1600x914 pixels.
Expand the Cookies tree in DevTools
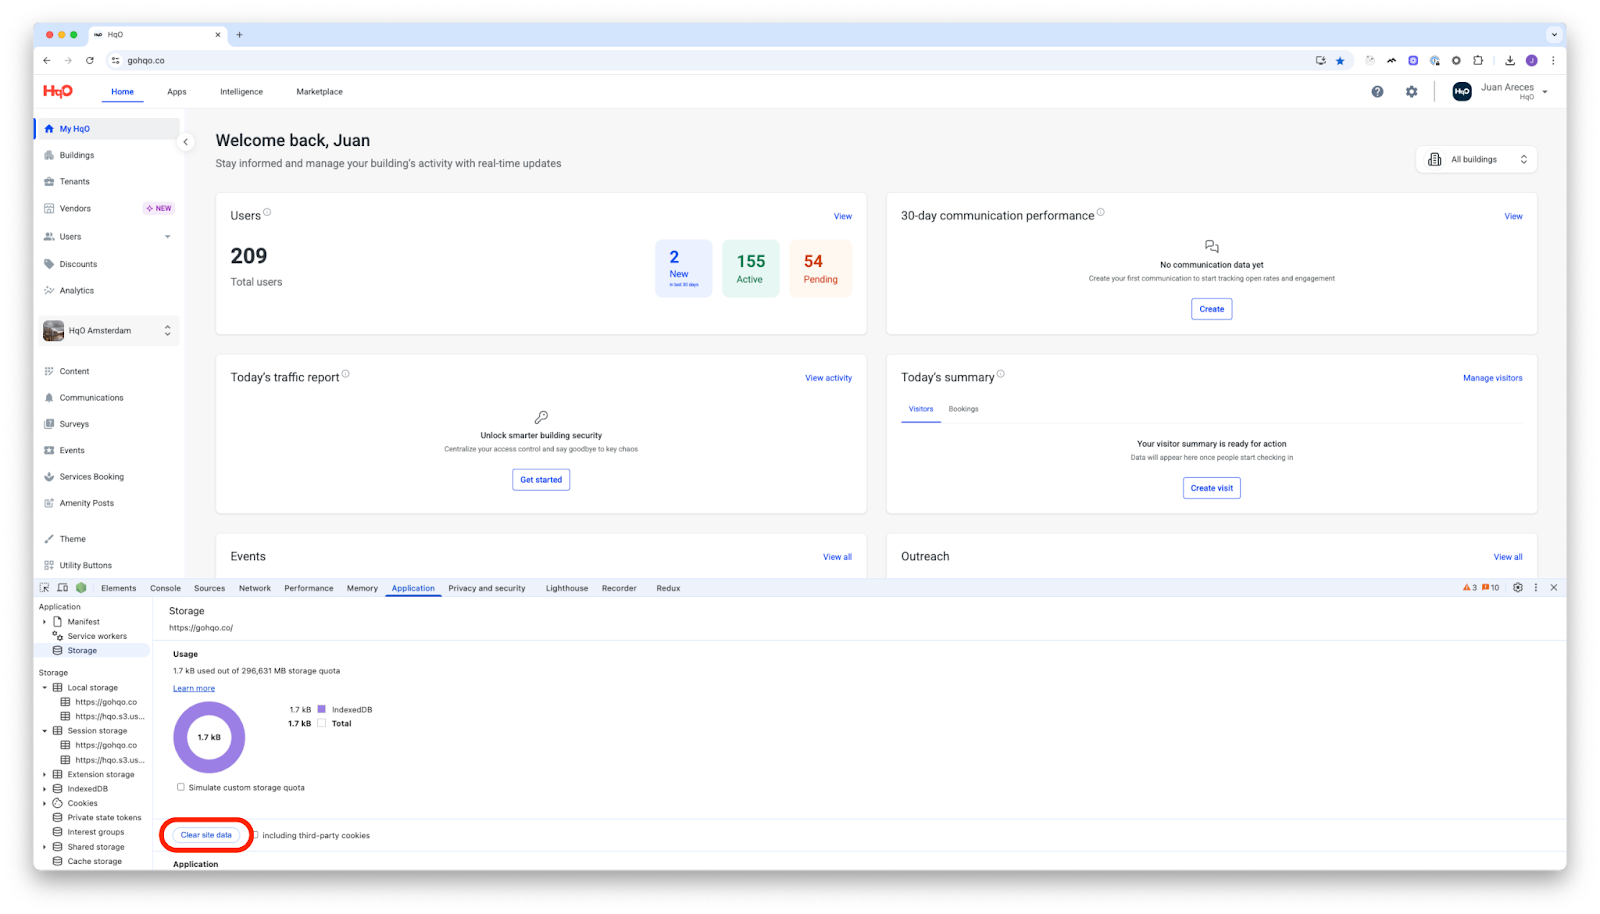(x=45, y=803)
